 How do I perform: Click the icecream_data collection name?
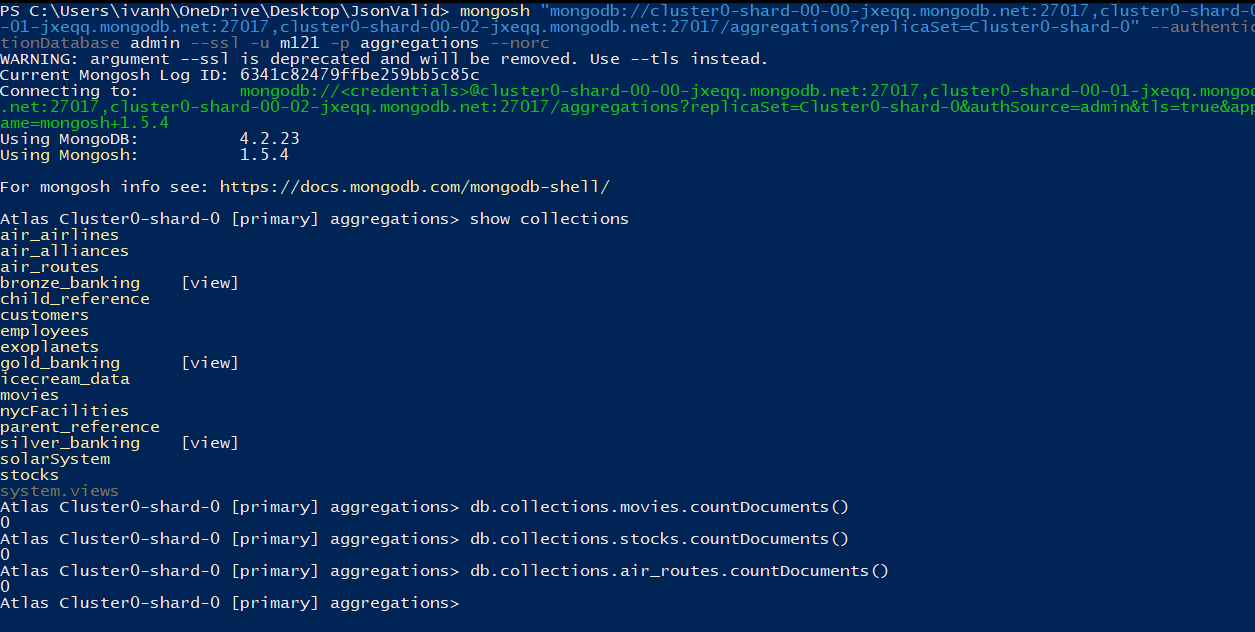(x=65, y=379)
